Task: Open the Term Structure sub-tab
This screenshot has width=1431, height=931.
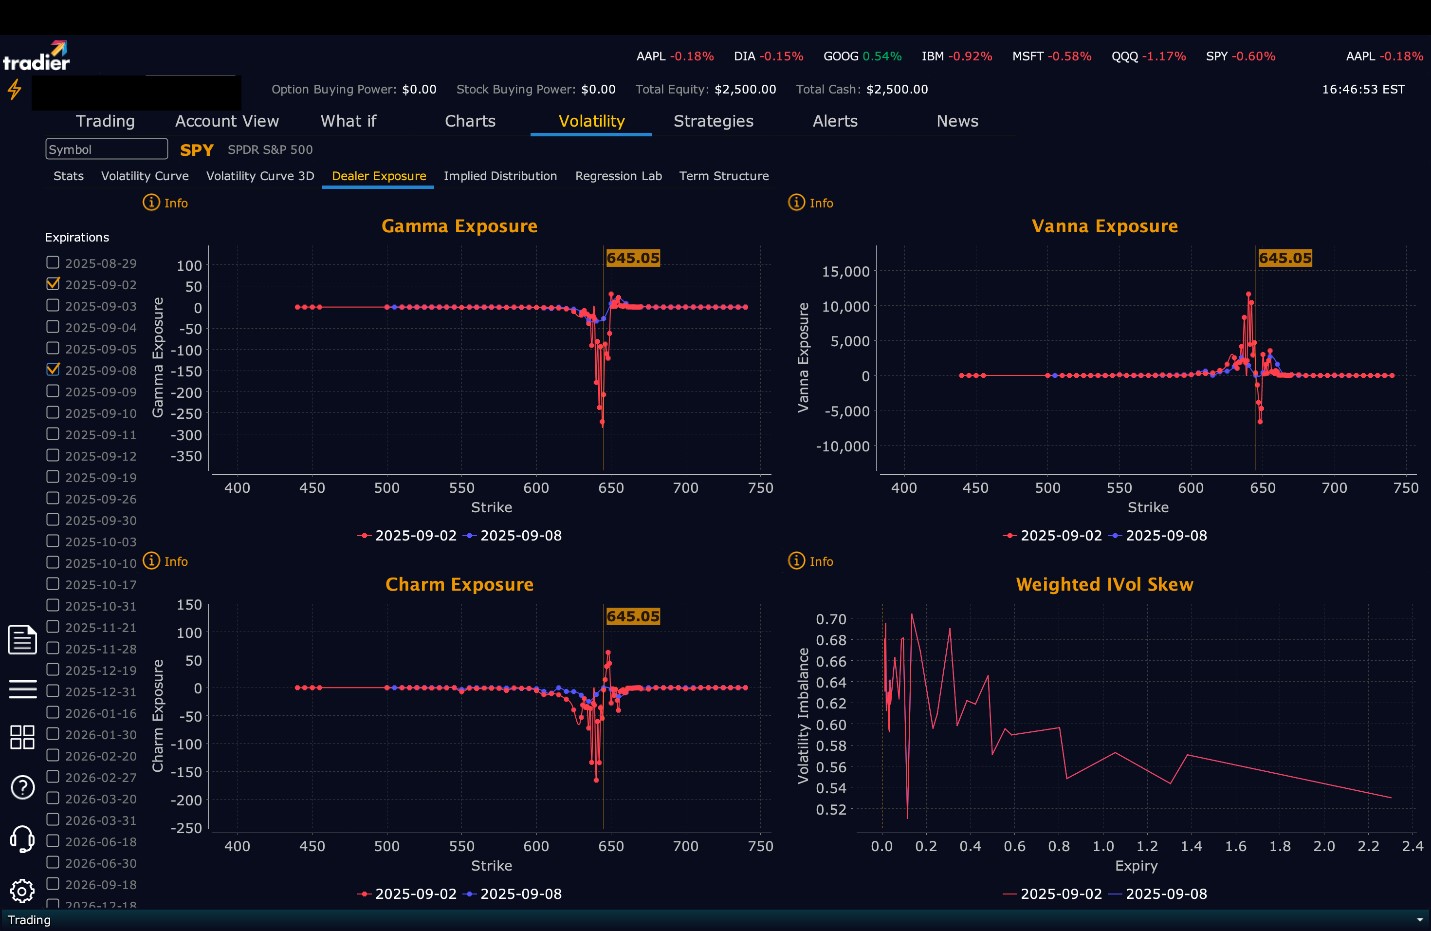Action: [724, 176]
